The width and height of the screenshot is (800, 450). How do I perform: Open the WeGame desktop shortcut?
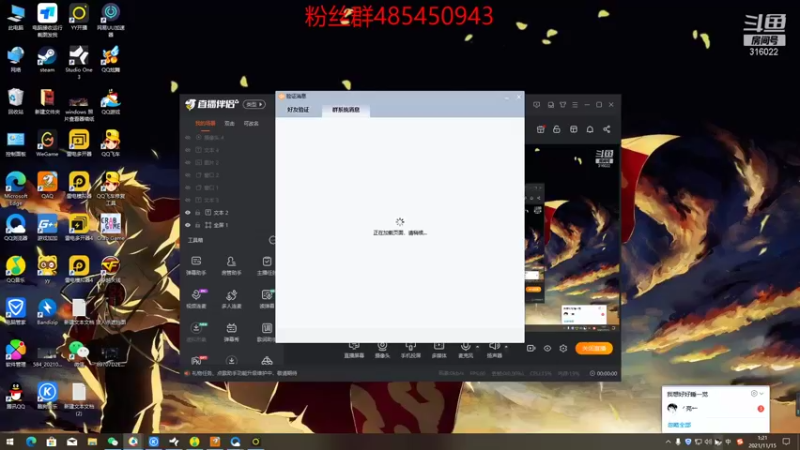pyautogui.click(x=47, y=144)
